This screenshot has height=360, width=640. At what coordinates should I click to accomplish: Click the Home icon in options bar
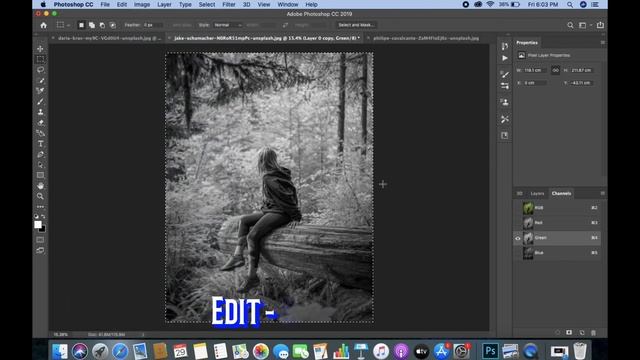(x=43, y=25)
